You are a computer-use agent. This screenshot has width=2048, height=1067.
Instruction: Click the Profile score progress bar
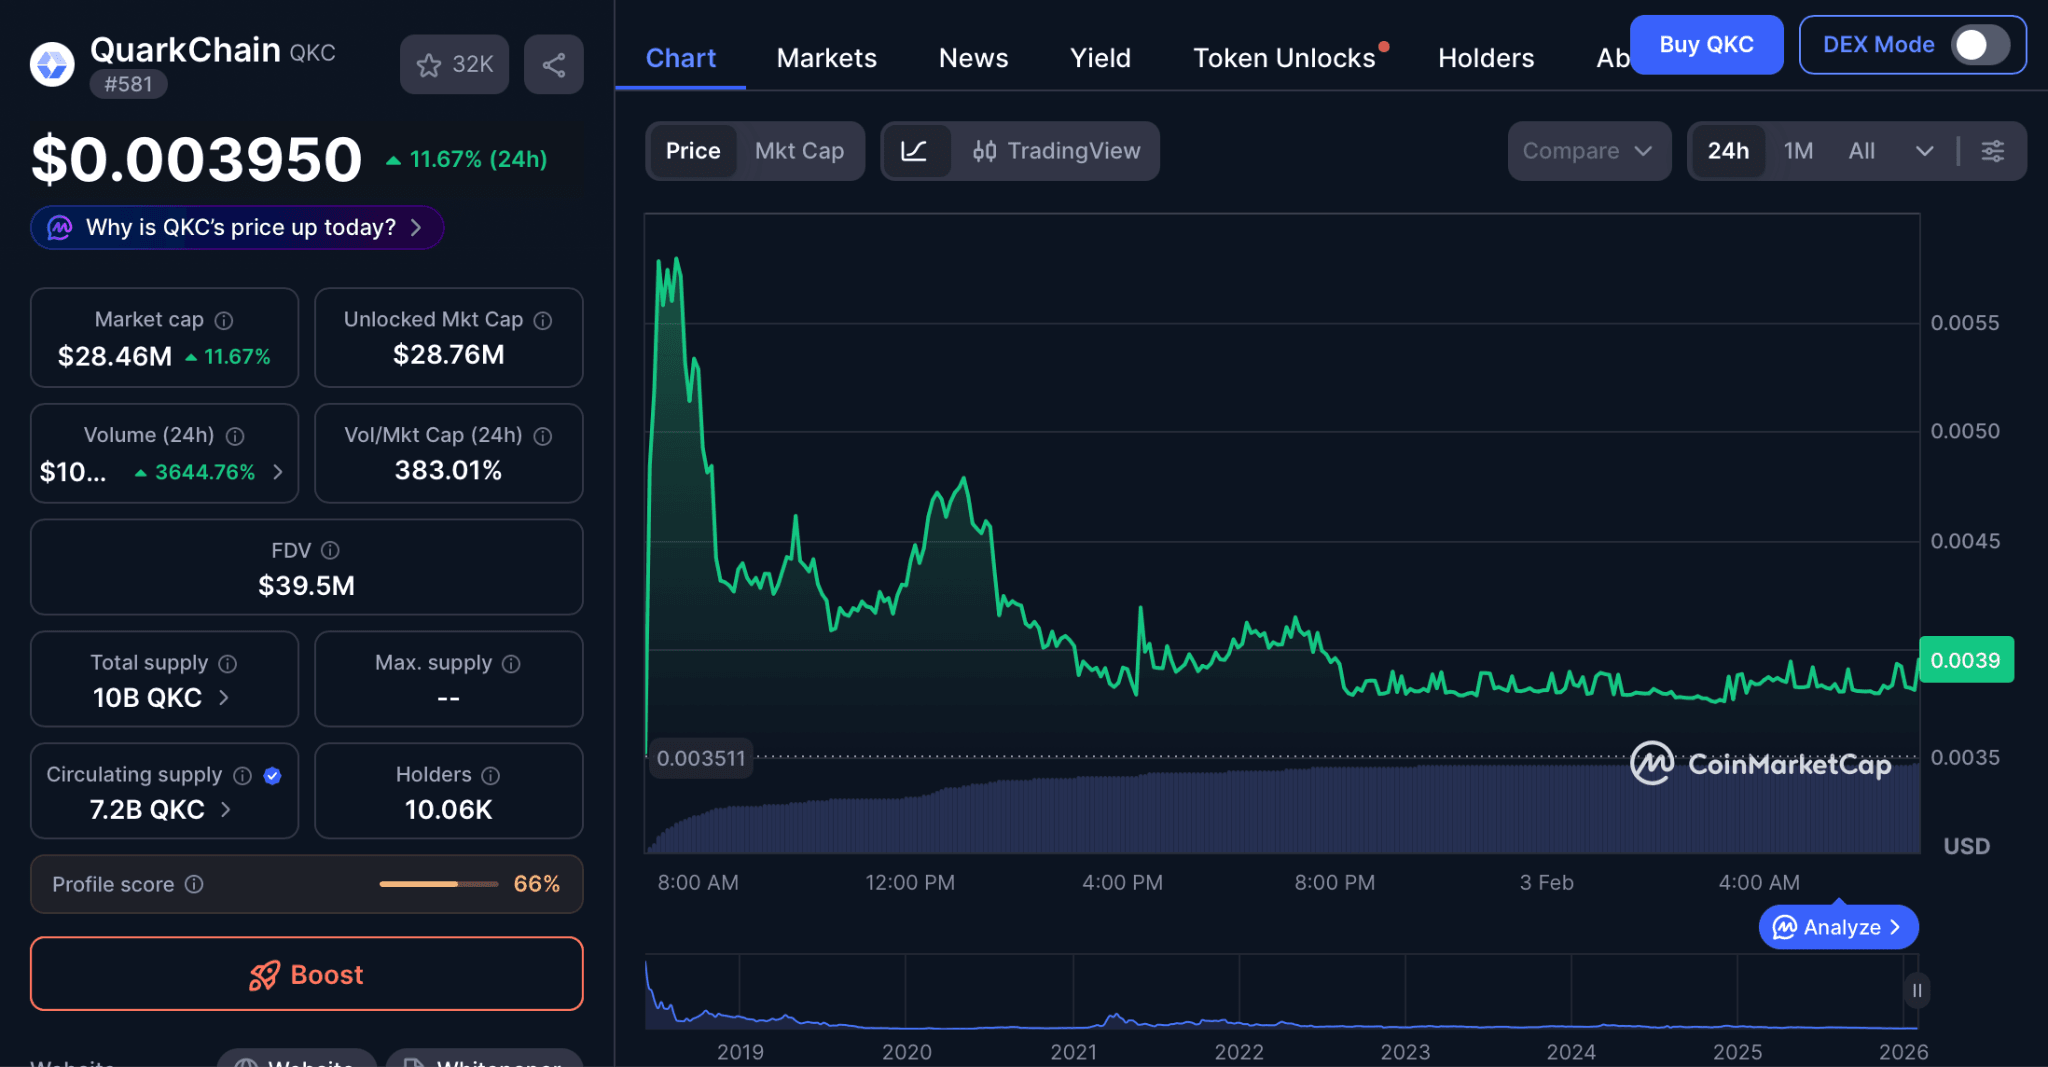point(438,884)
